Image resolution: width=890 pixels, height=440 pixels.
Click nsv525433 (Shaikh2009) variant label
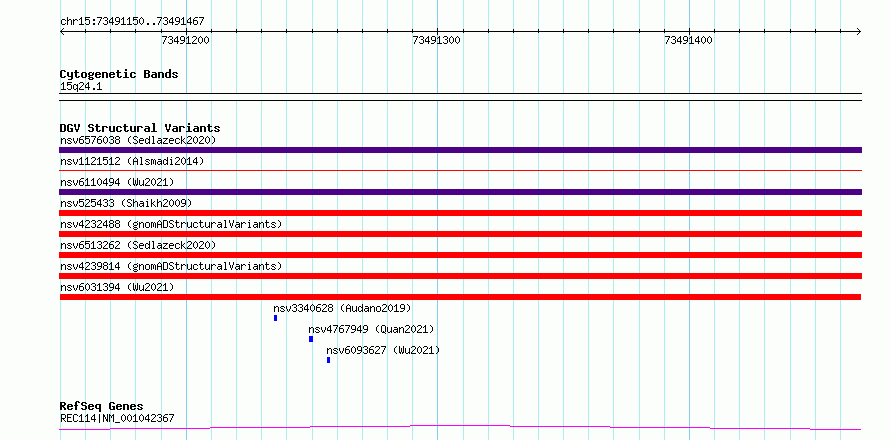pyautogui.click(x=126, y=203)
